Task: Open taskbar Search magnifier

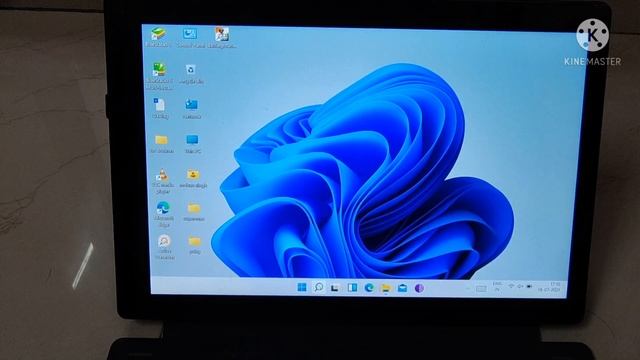Action: (318, 287)
